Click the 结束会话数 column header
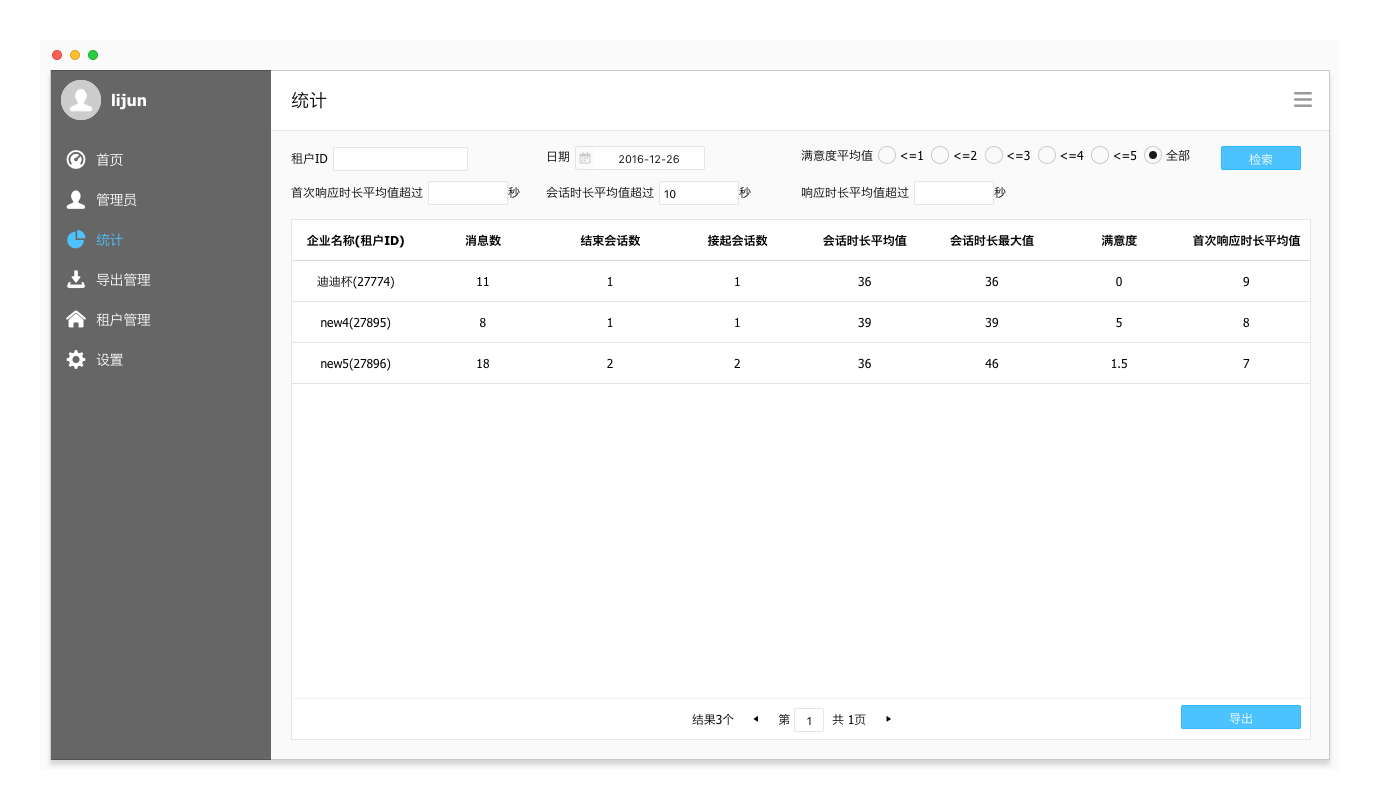Screen dimensions: 1380x810 point(610,241)
